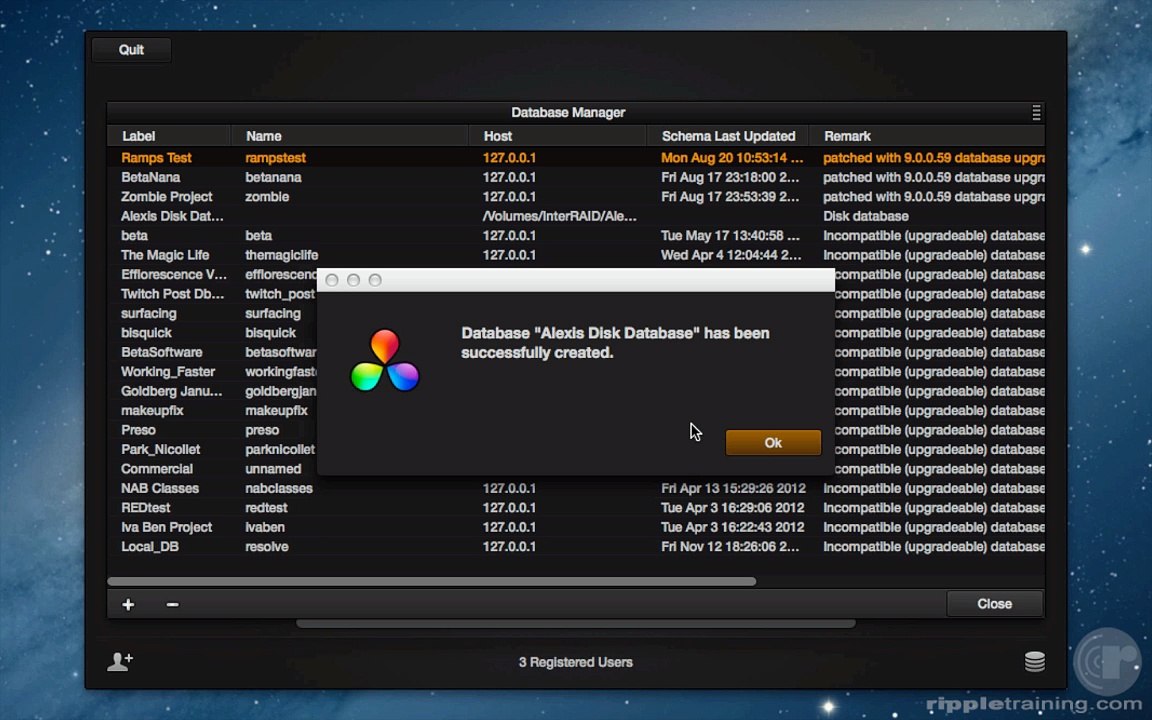Select the Zombie Project database row

click(x=576, y=197)
